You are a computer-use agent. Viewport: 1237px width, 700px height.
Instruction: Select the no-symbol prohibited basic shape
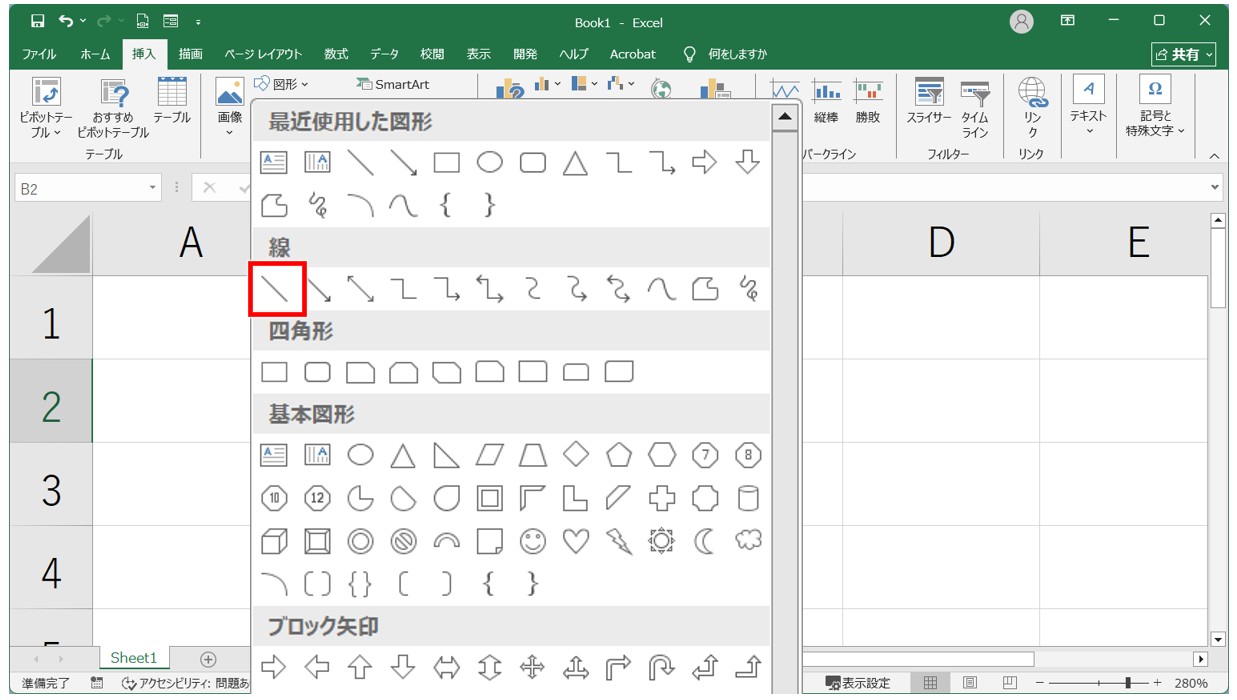point(404,542)
